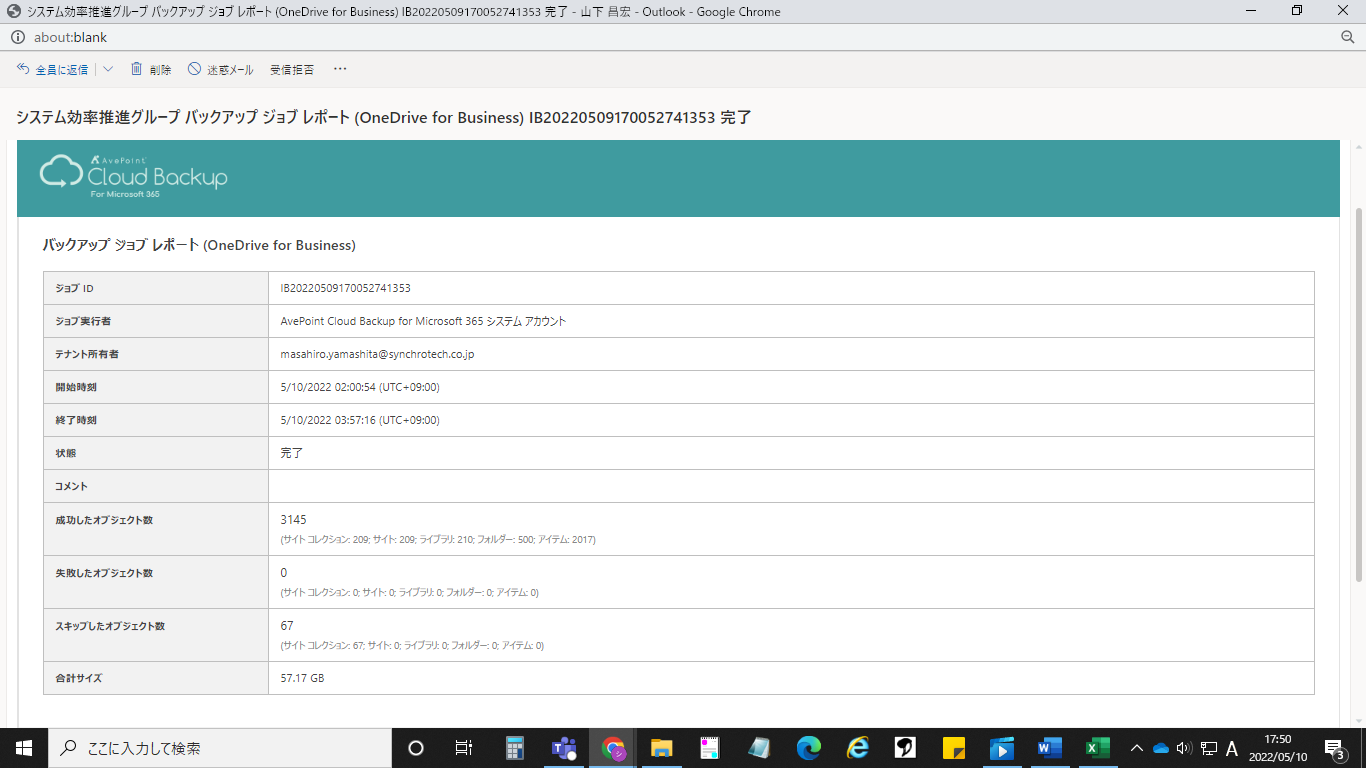Click the OneDrive cloud tray icon
The image size is (1366, 768).
click(x=1161, y=748)
